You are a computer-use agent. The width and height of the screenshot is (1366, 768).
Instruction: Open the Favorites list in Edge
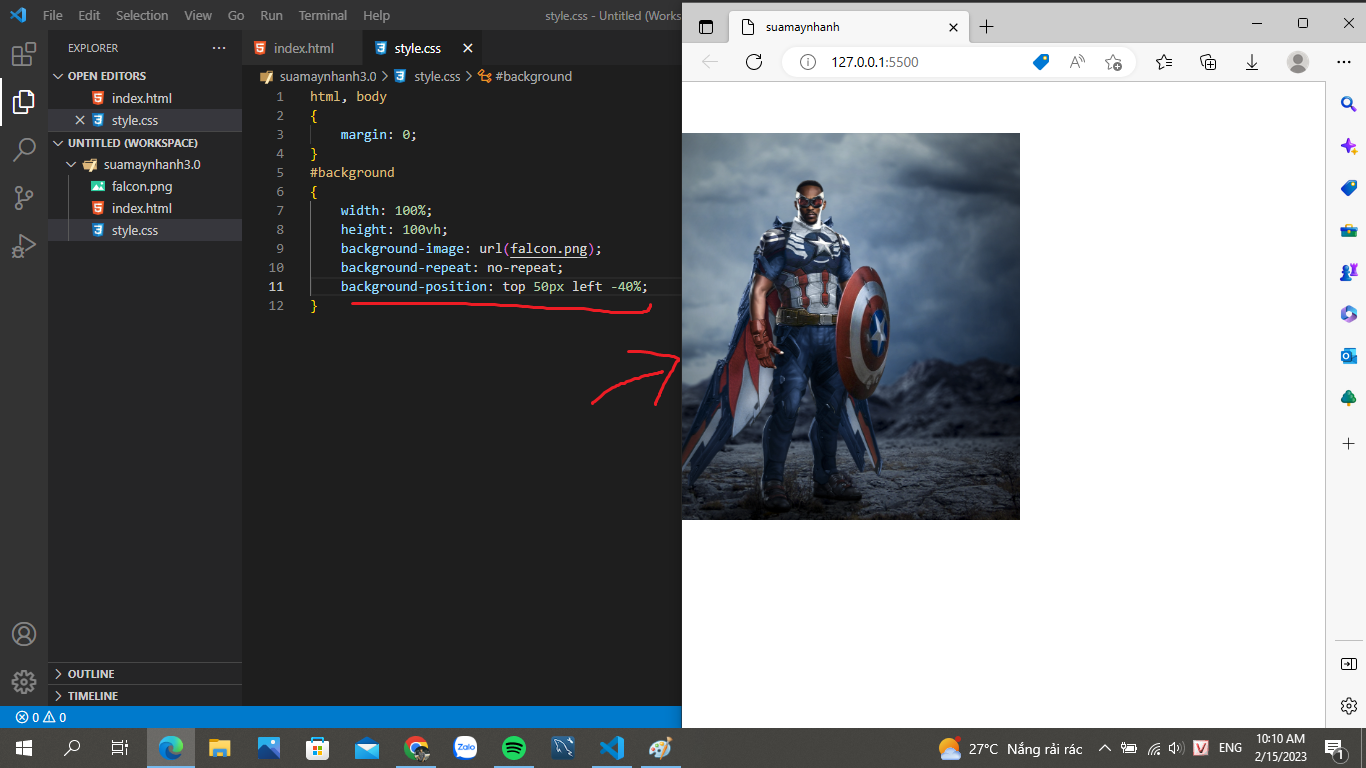[x=1164, y=62]
